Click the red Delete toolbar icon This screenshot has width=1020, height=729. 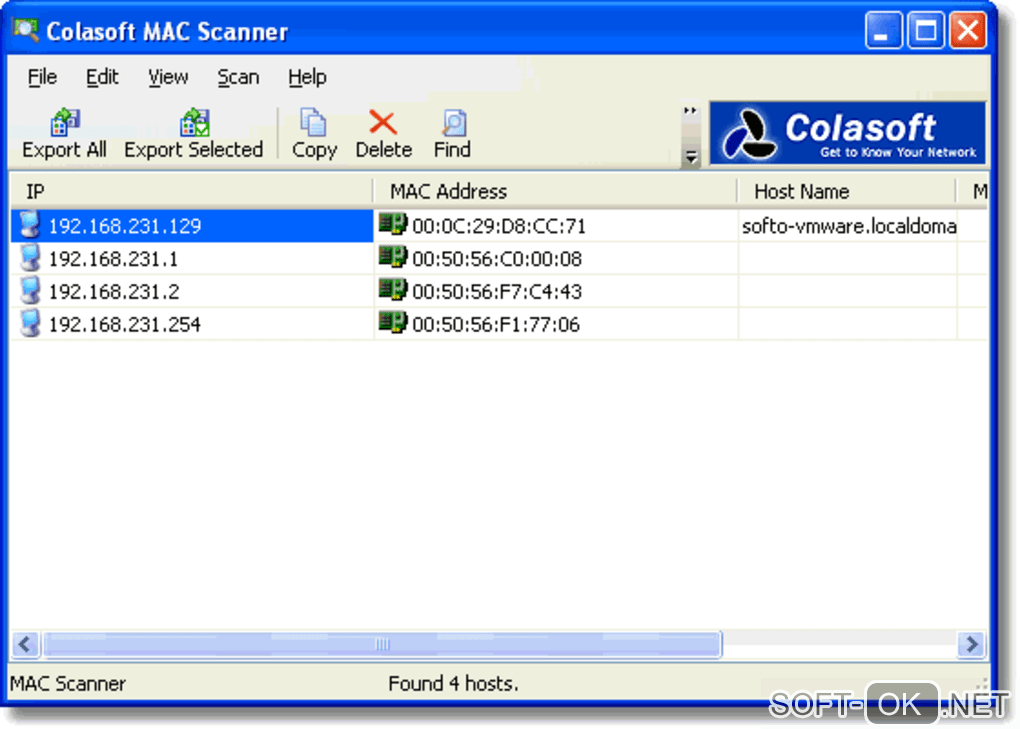[x=382, y=122]
